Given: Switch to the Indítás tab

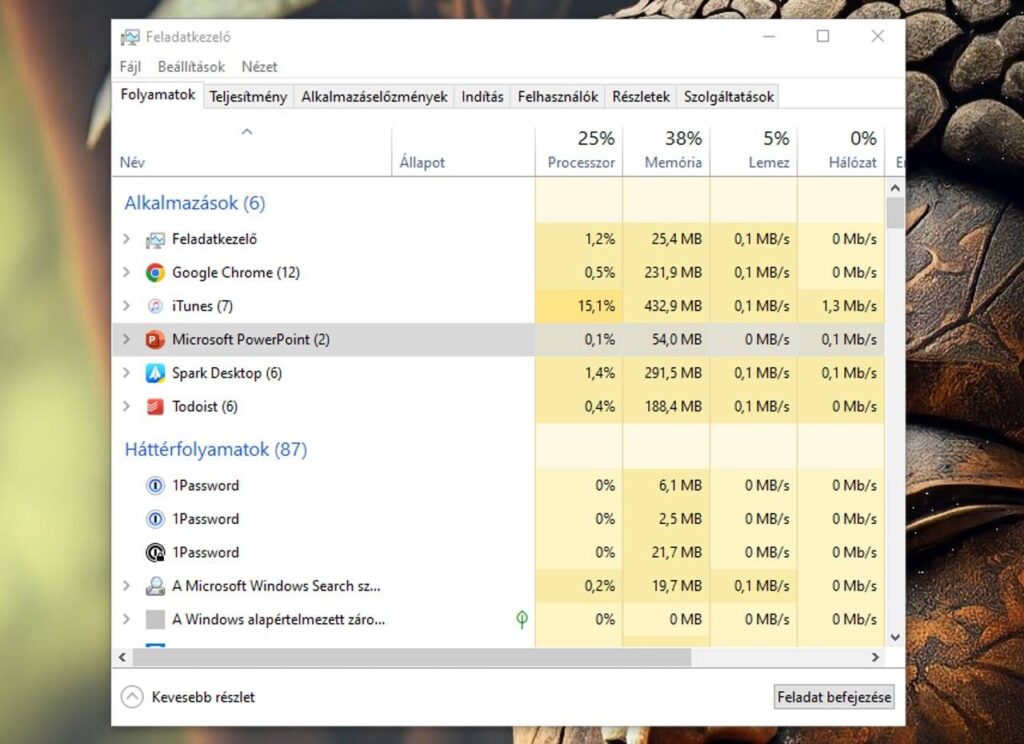Looking at the screenshot, I should (x=483, y=97).
